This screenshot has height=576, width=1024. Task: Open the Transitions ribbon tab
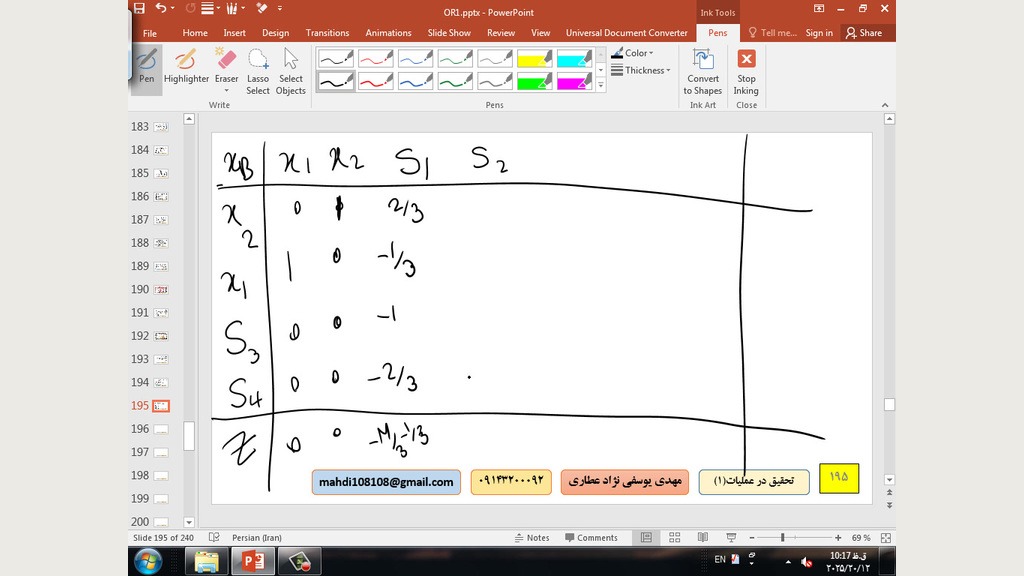tap(327, 33)
